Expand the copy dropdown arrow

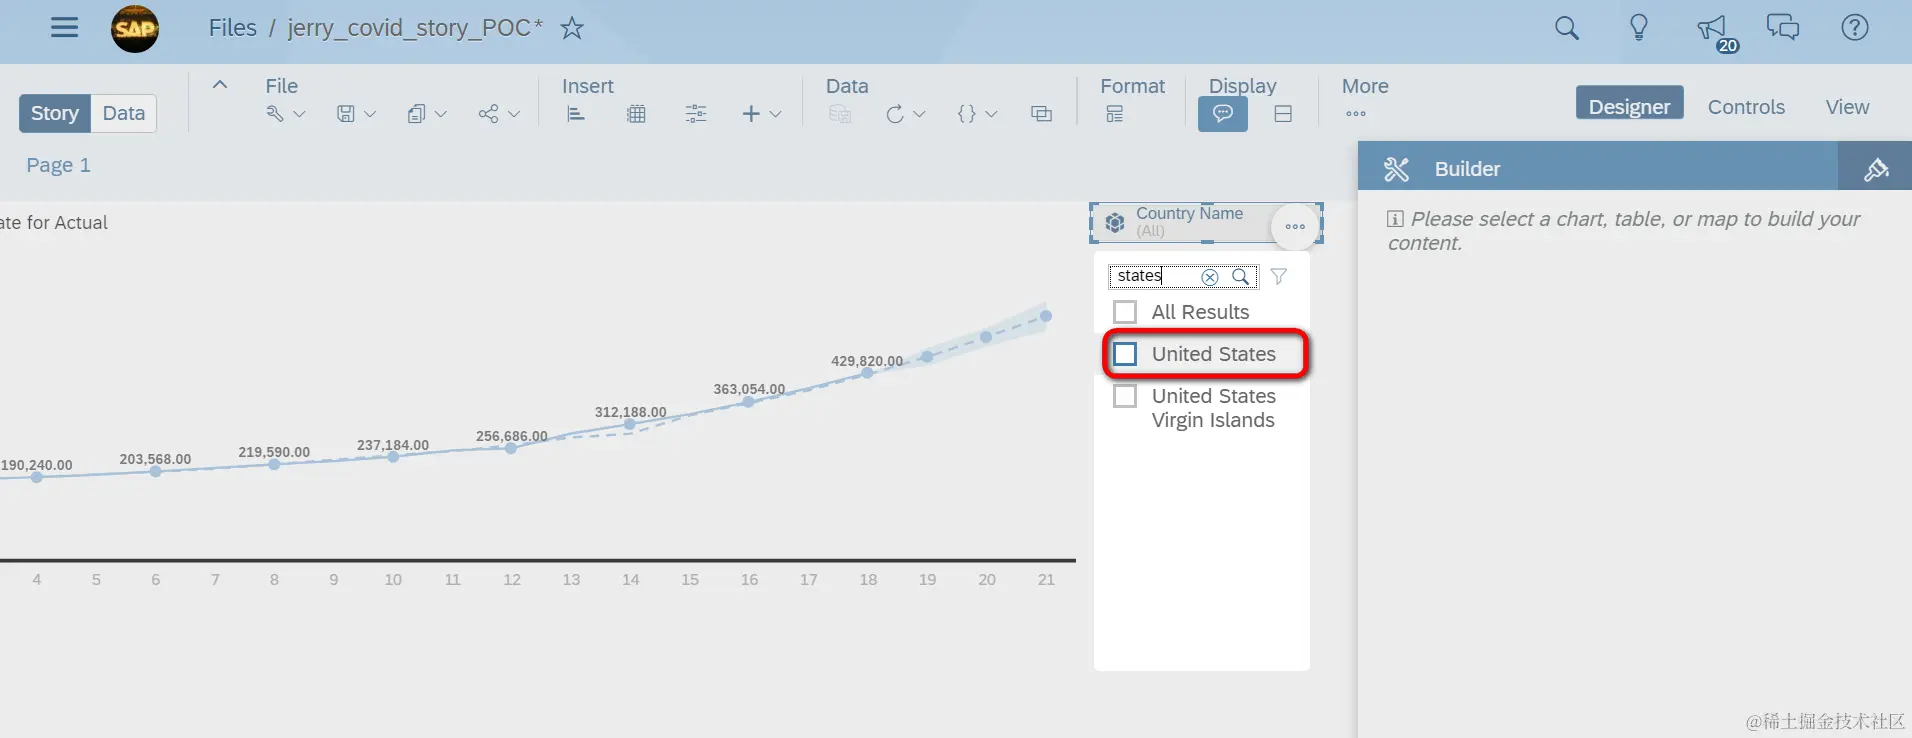pyautogui.click(x=440, y=114)
